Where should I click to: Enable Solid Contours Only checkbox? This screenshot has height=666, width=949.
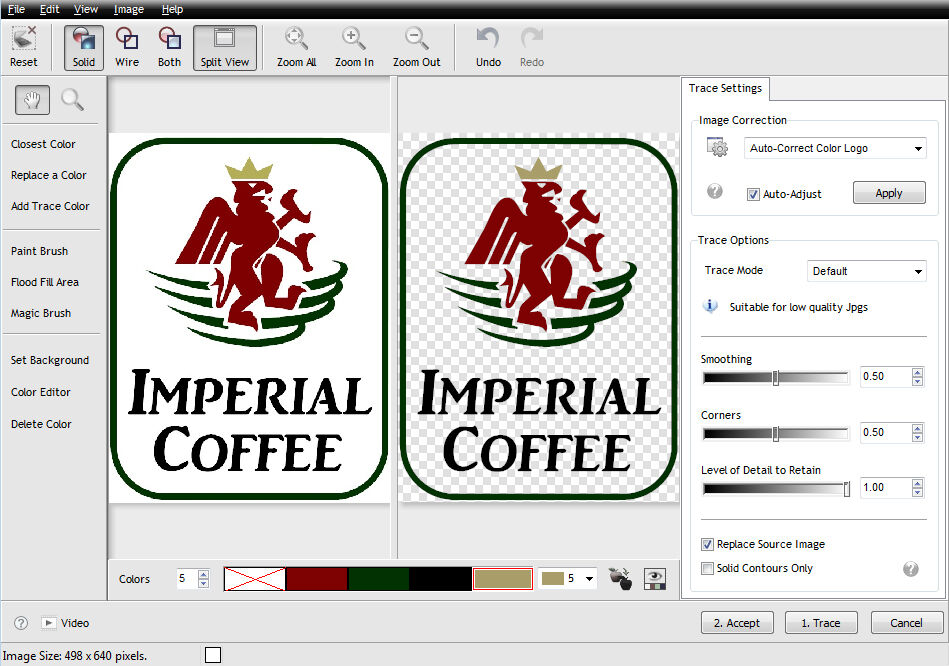[707, 569]
